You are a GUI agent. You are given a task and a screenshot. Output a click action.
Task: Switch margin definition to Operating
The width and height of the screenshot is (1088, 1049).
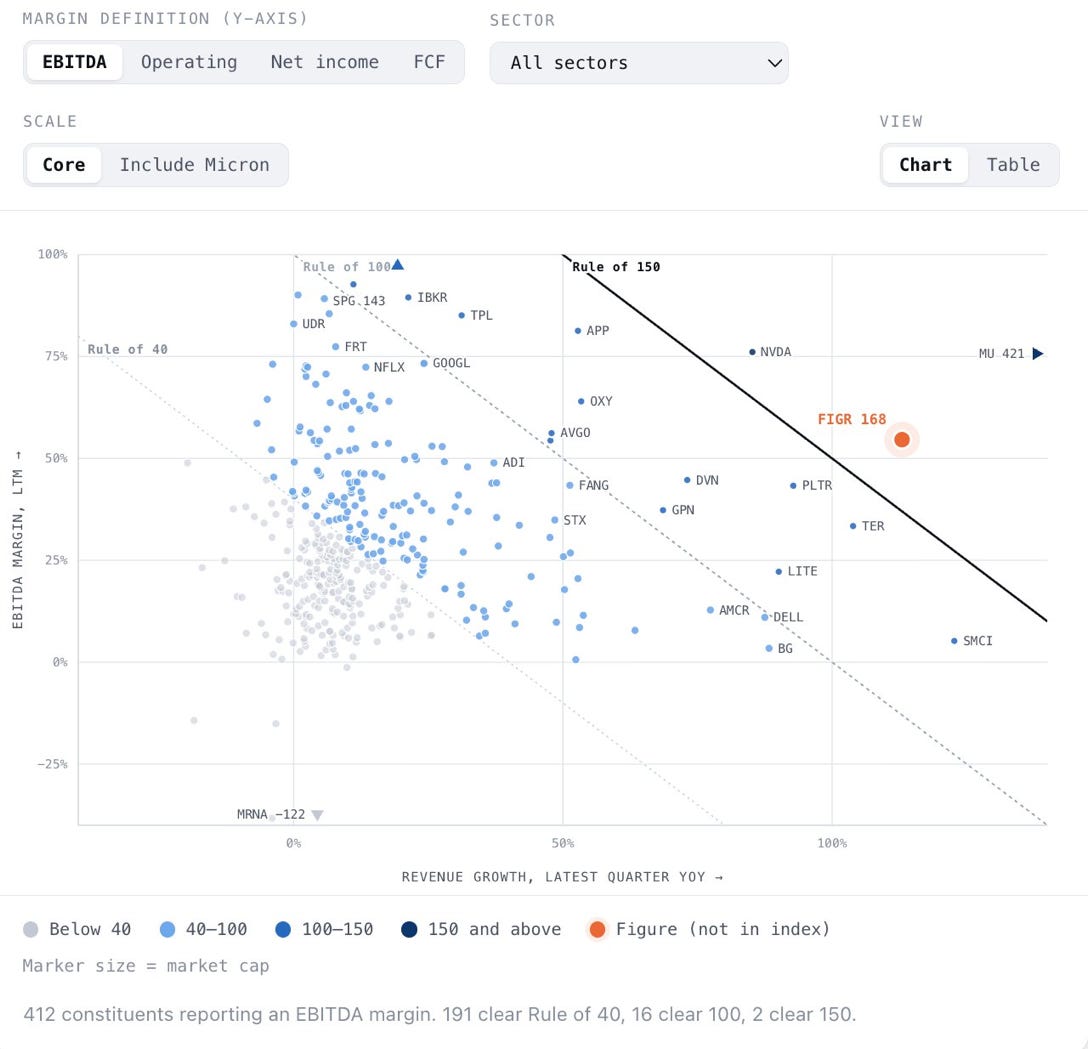coord(189,62)
